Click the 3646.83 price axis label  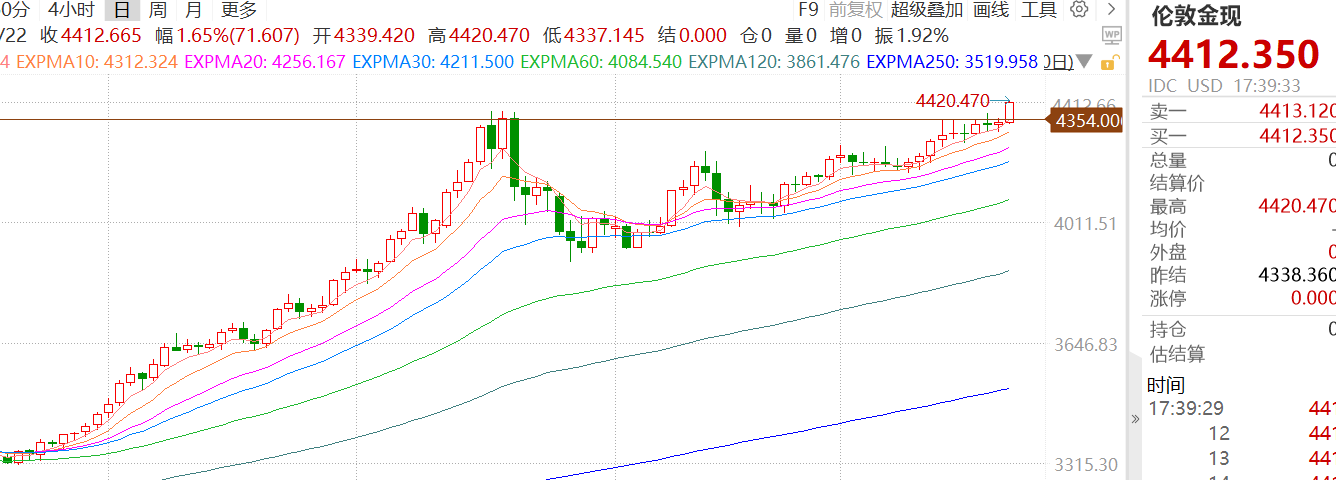(x=1085, y=345)
